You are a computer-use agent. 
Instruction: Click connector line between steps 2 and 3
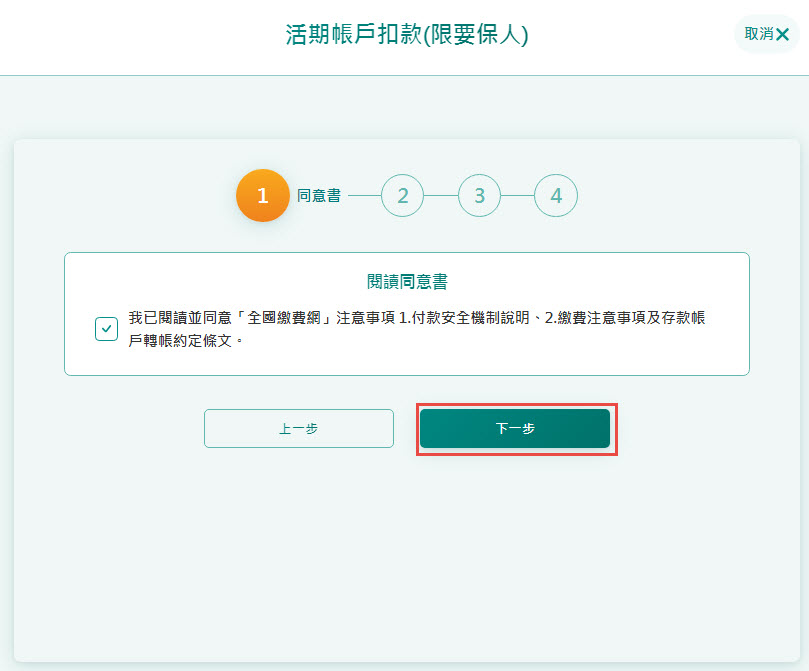point(441,195)
